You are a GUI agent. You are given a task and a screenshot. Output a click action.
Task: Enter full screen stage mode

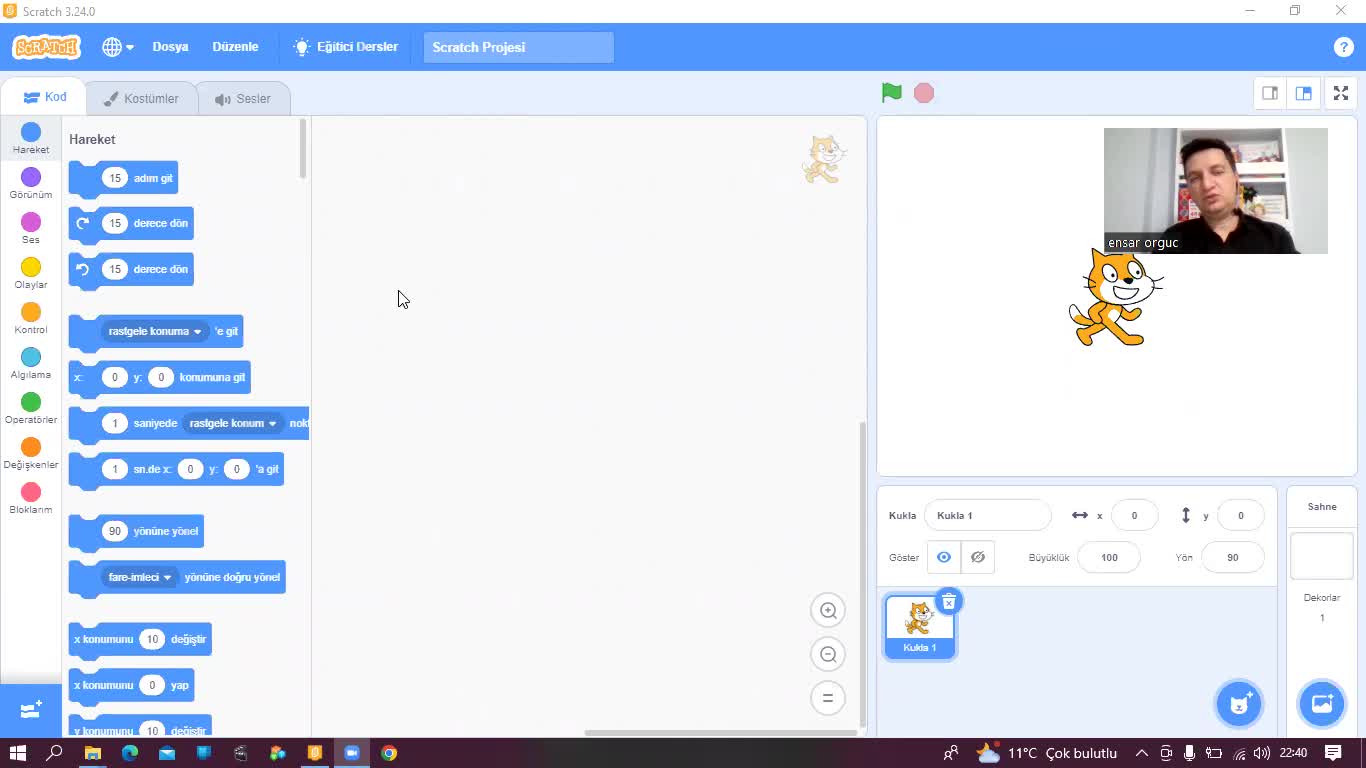click(x=1341, y=93)
